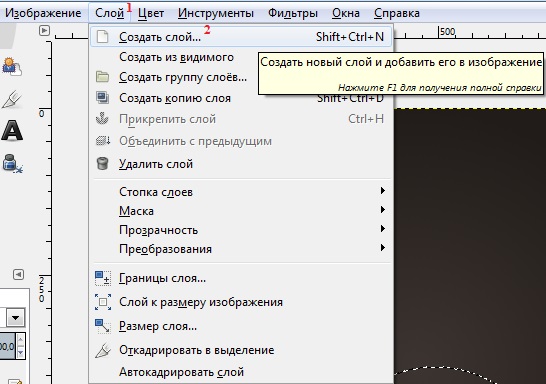Click the layer-to-image-size icon
546x384 pixels.
103,302
